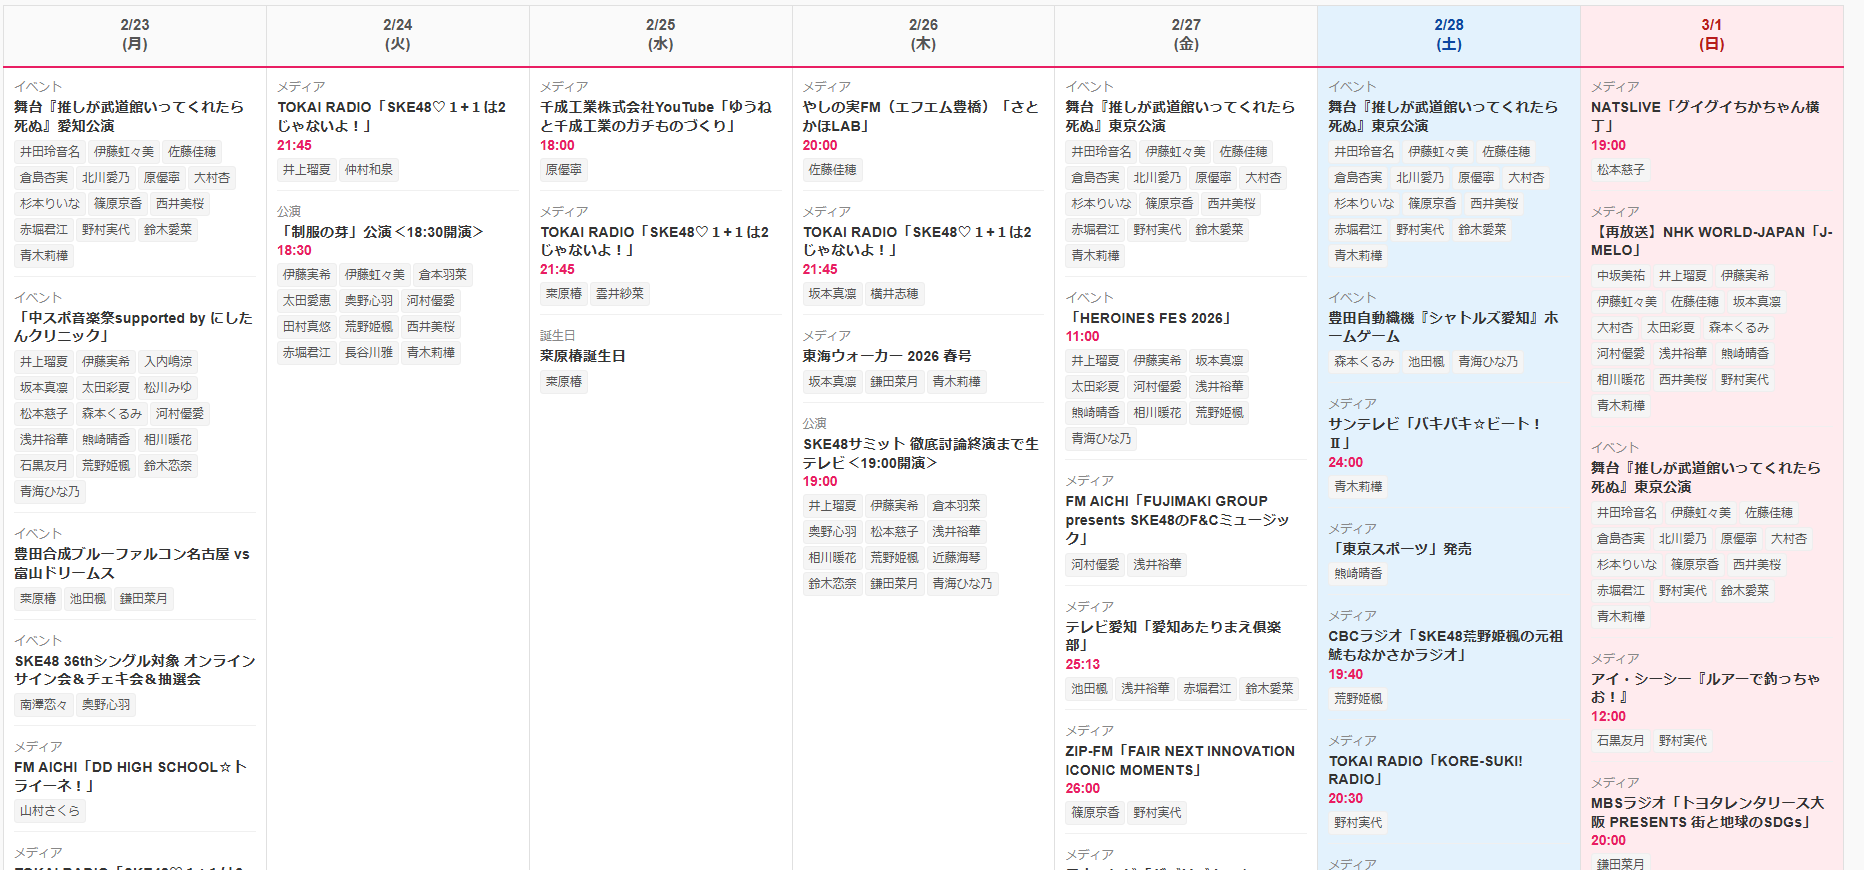Select the 2/28 (土) column header
The height and width of the screenshot is (870, 1864).
click(x=1448, y=35)
